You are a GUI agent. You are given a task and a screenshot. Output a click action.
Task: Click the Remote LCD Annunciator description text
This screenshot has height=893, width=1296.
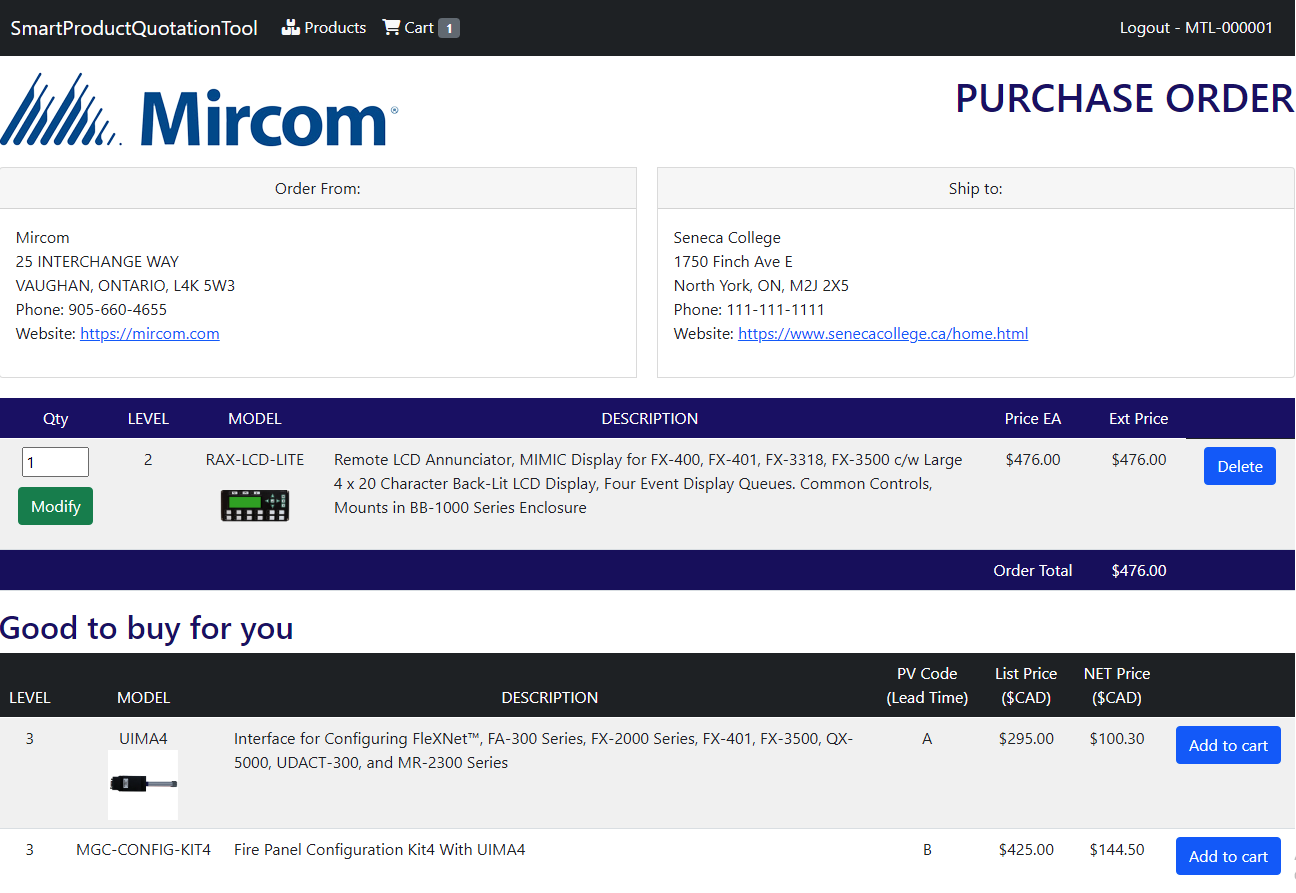point(648,484)
